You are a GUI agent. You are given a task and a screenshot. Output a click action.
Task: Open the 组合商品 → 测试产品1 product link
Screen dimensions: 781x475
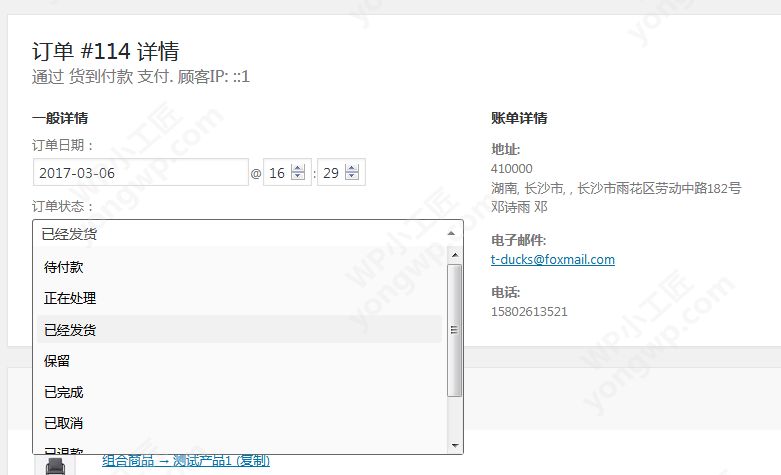pyautogui.click(x=185, y=461)
